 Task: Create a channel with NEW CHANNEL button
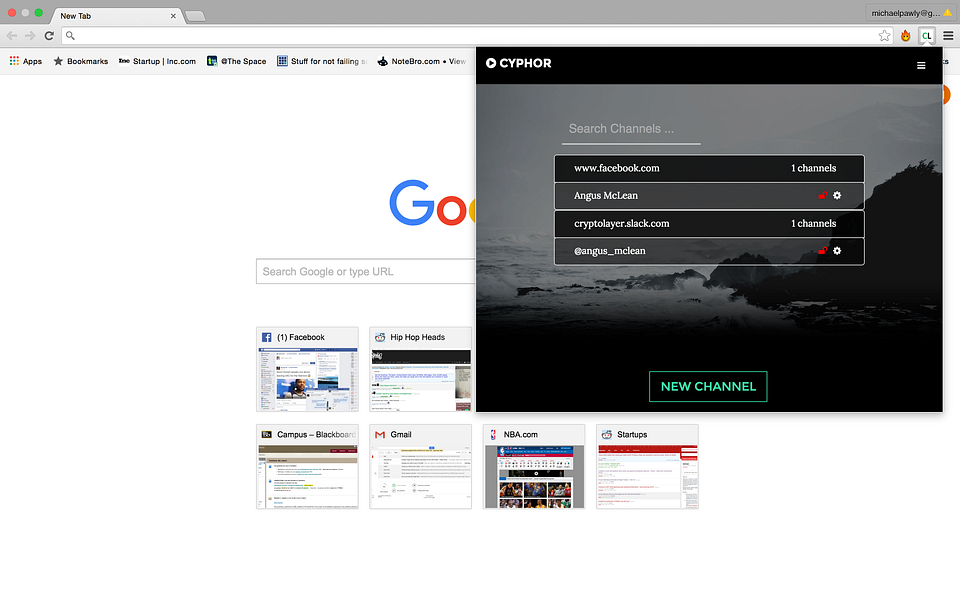tap(708, 386)
